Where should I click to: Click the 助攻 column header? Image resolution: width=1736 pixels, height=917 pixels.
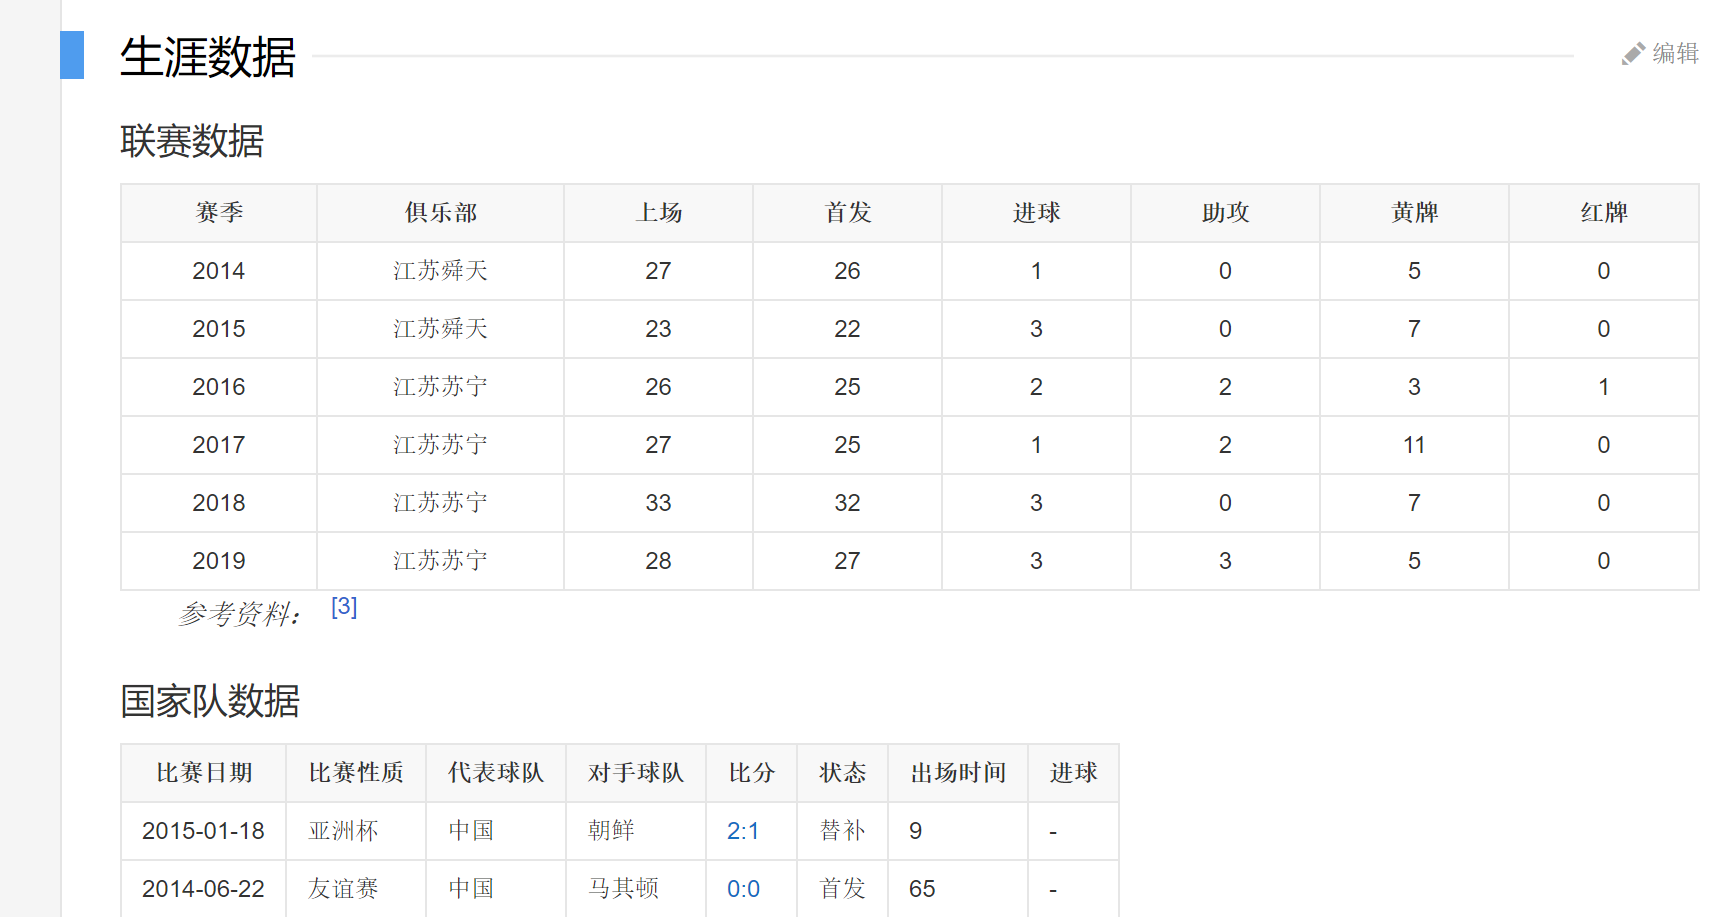click(x=1225, y=213)
